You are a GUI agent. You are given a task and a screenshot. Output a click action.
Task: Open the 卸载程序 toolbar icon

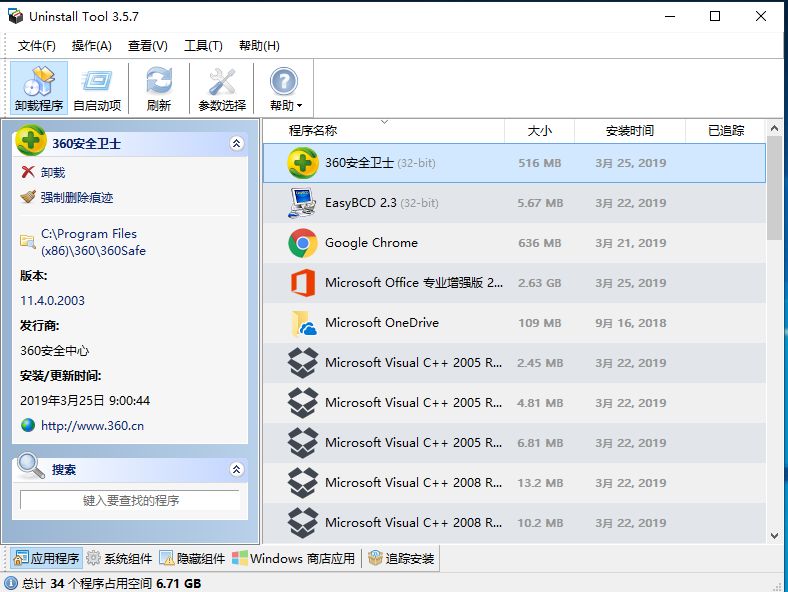[39, 88]
